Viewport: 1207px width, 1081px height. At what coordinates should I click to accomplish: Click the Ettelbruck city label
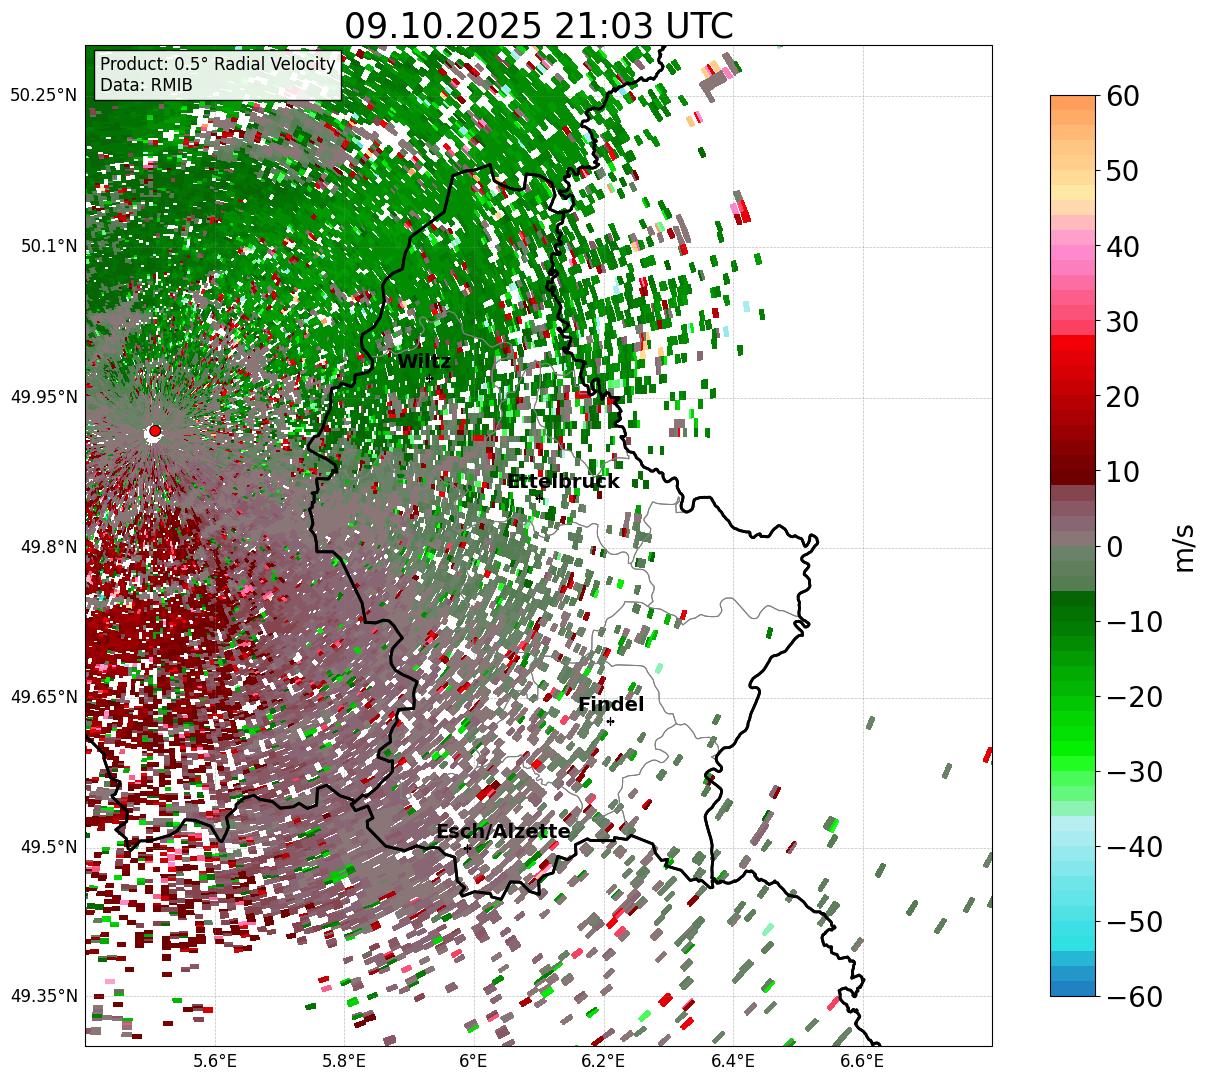(562, 482)
